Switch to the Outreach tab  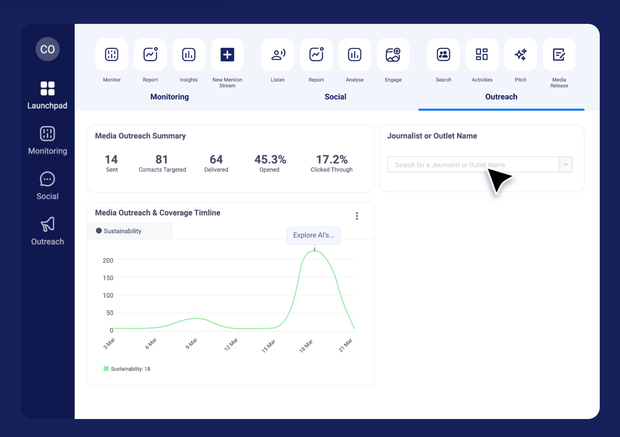(x=501, y=97)
